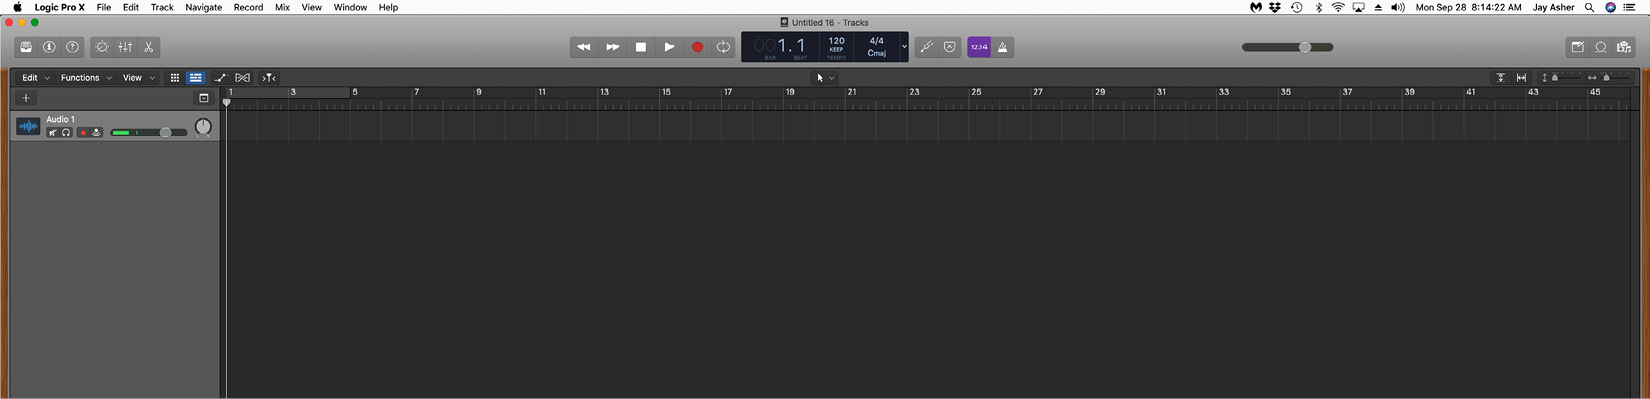The height and width of the screenshot is (399, 1650).
Task: Open the Inspector panel
Action: coord(49,47)
